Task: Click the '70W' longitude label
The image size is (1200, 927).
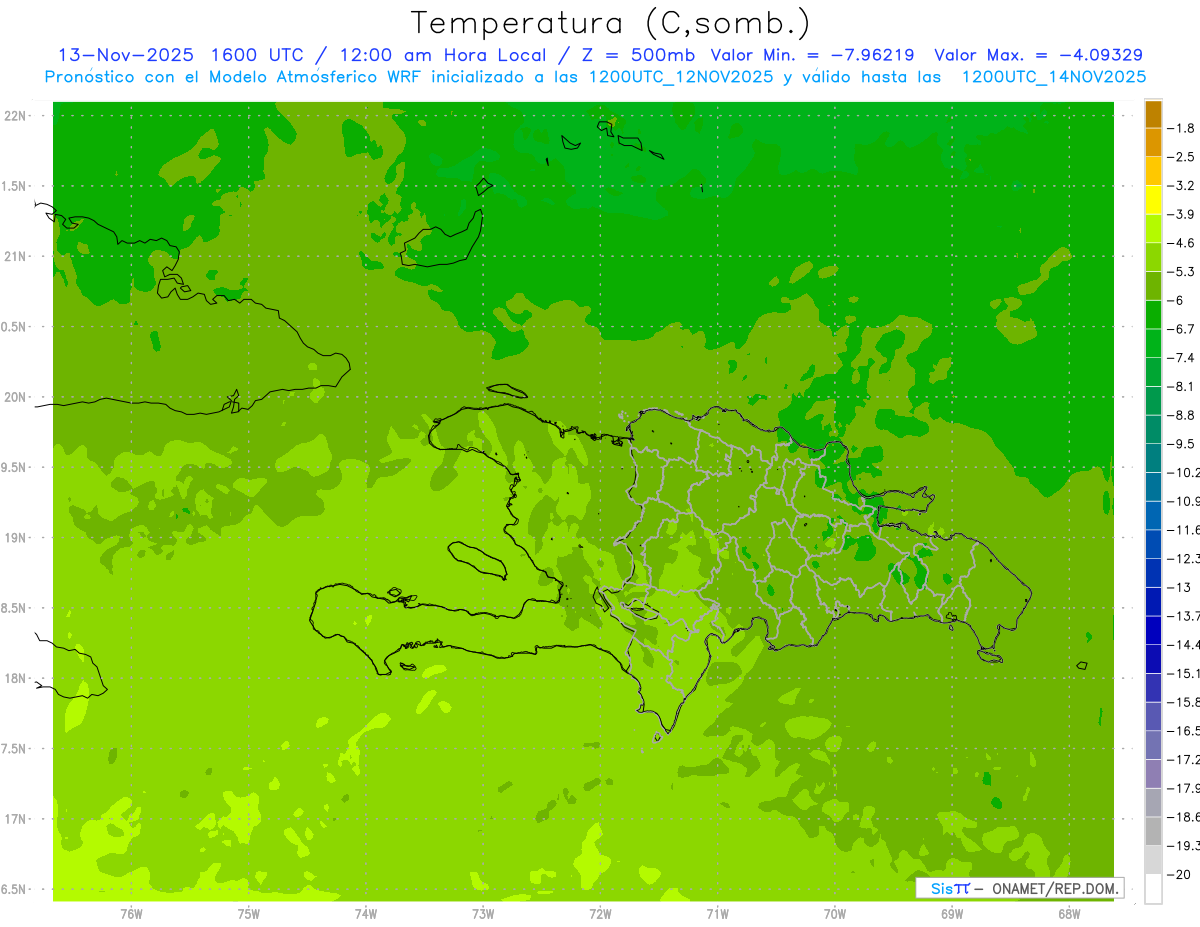Action: 835,914
